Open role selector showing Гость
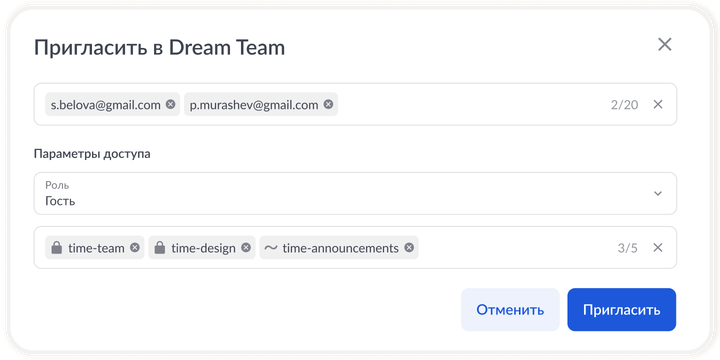 (355, 193)
